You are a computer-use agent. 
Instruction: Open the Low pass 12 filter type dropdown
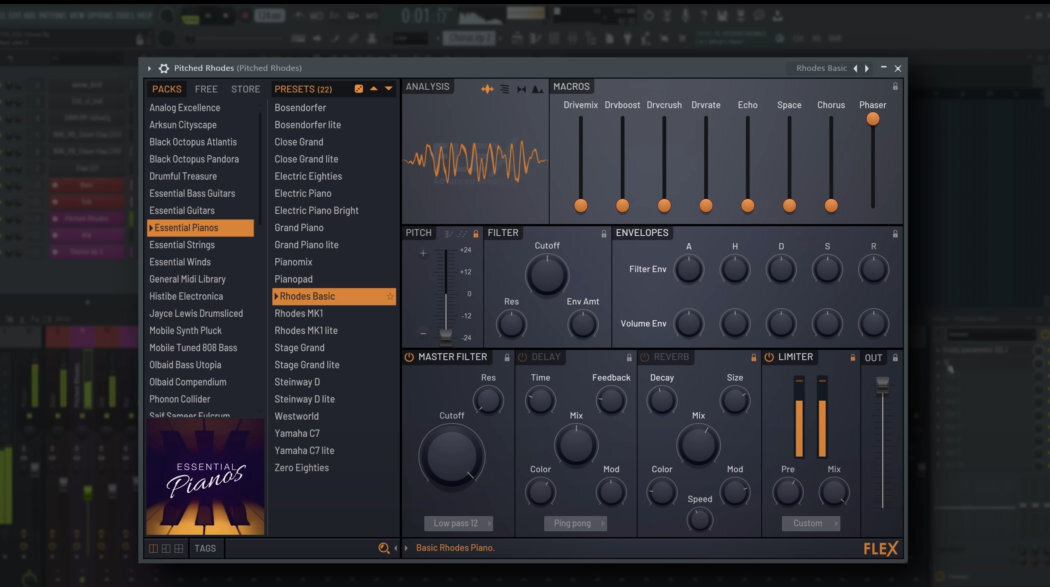coord(459,523)
